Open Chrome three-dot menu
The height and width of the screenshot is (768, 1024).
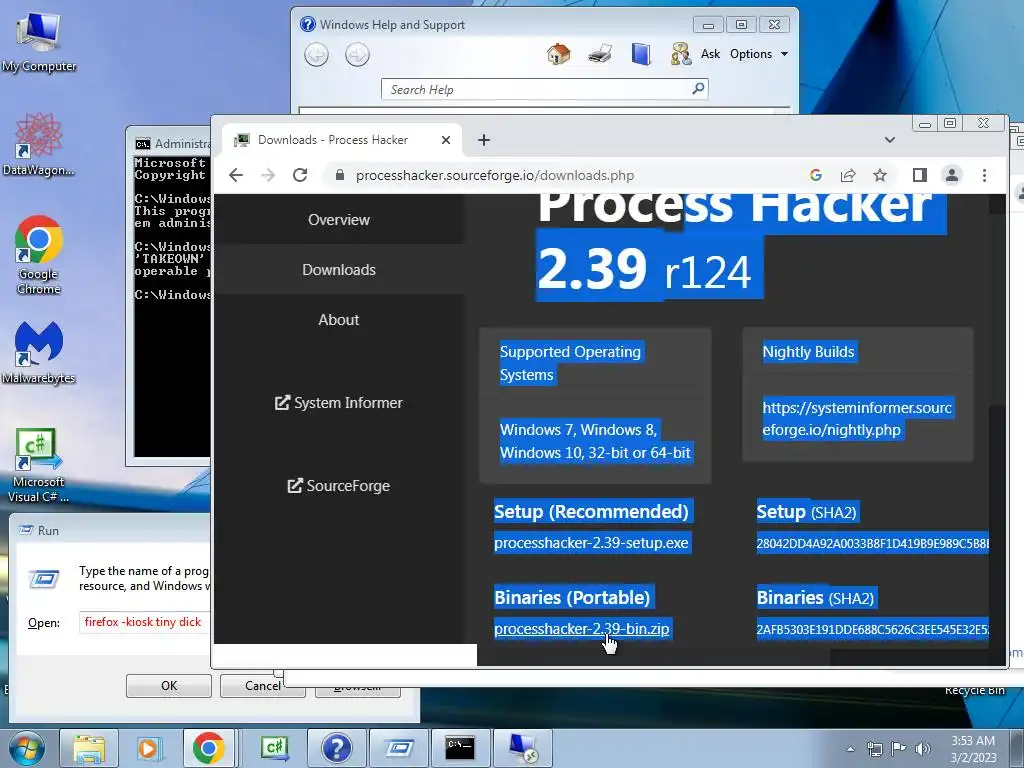pyautogui.click(x=984, y=175)
